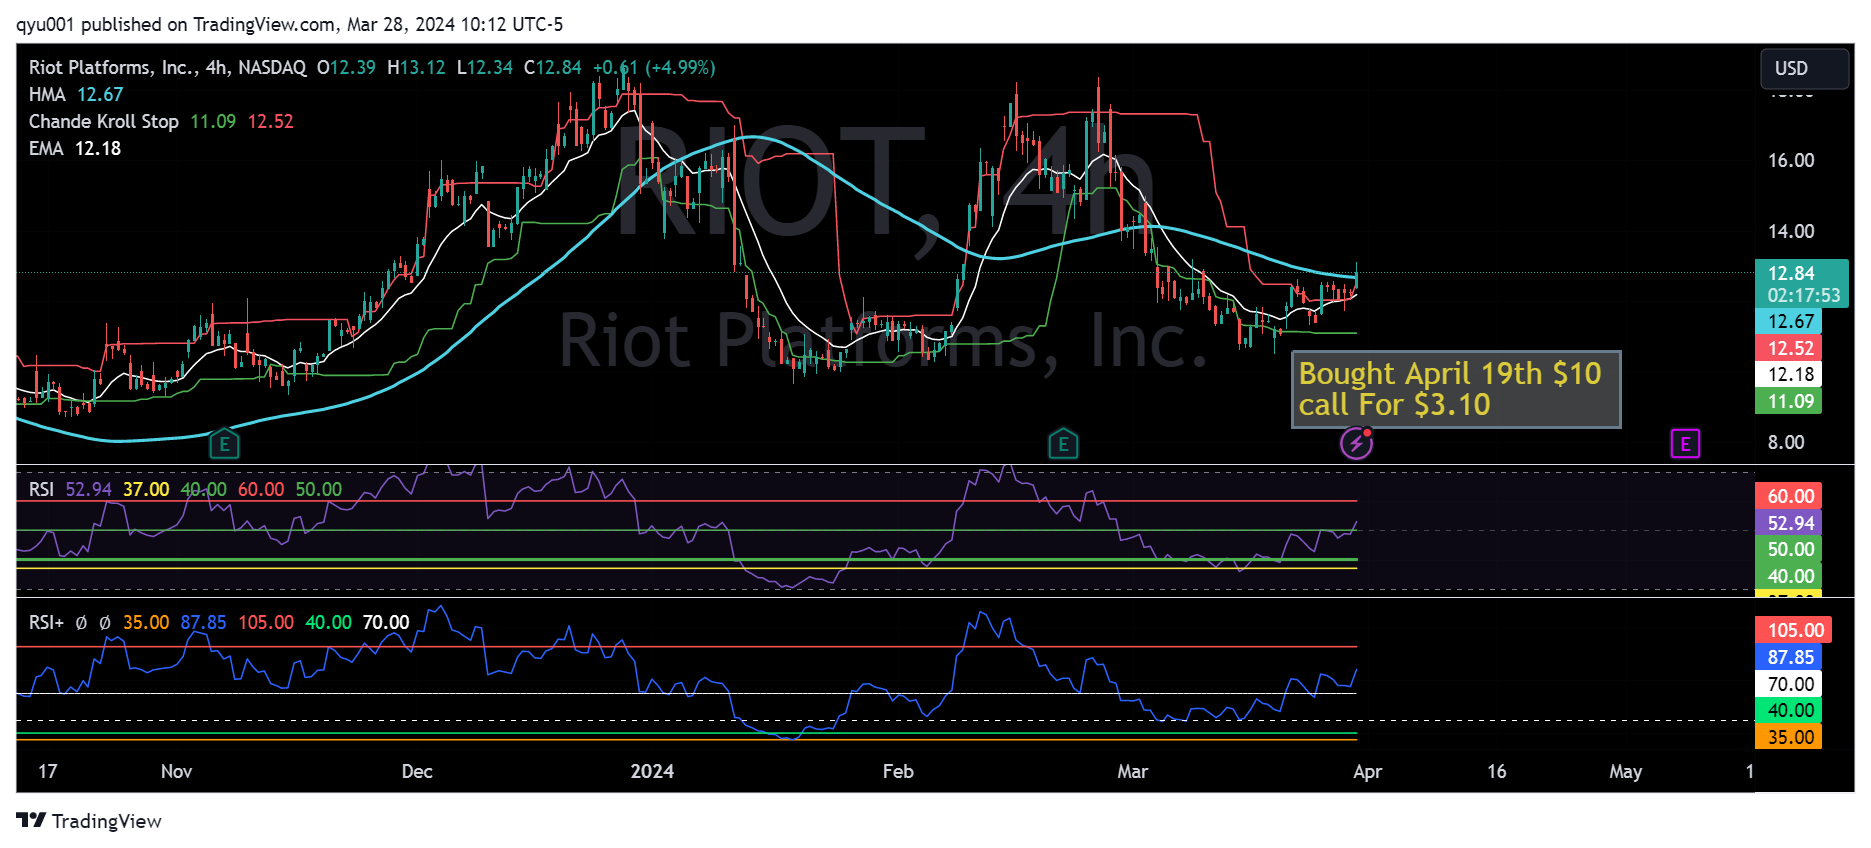Image resolution: width=1871 pixels, height=848 pixels.
Task: Click the TradingView logo
Action: [89, 821]
